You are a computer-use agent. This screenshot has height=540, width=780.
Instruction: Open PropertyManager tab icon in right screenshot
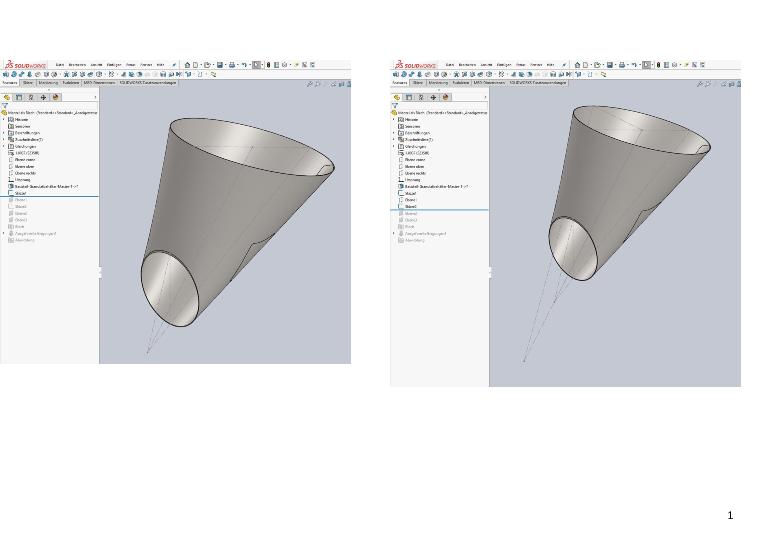click(x=409, y=97)
